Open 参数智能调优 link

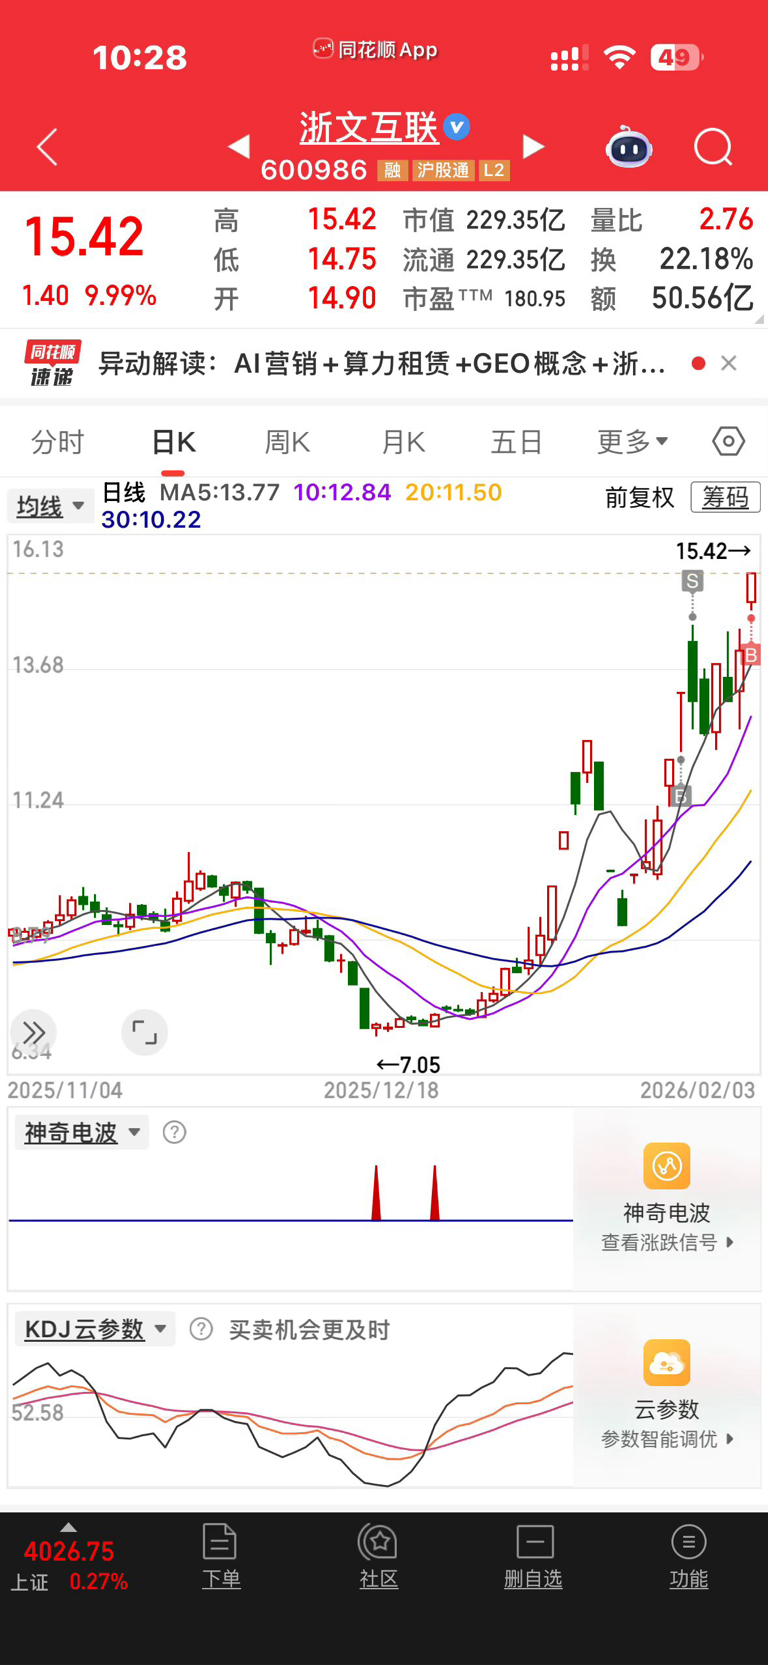[x=667, y=1439]
